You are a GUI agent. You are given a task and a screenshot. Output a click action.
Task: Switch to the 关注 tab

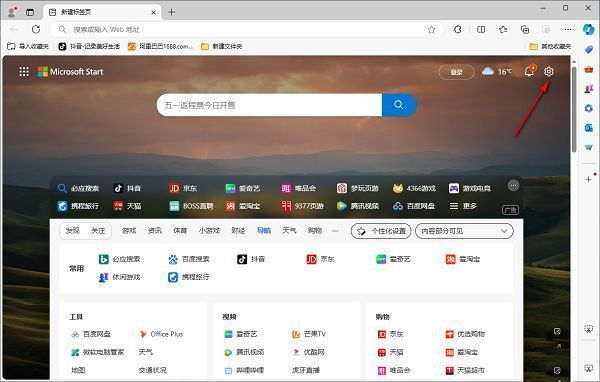coord(98,230)
